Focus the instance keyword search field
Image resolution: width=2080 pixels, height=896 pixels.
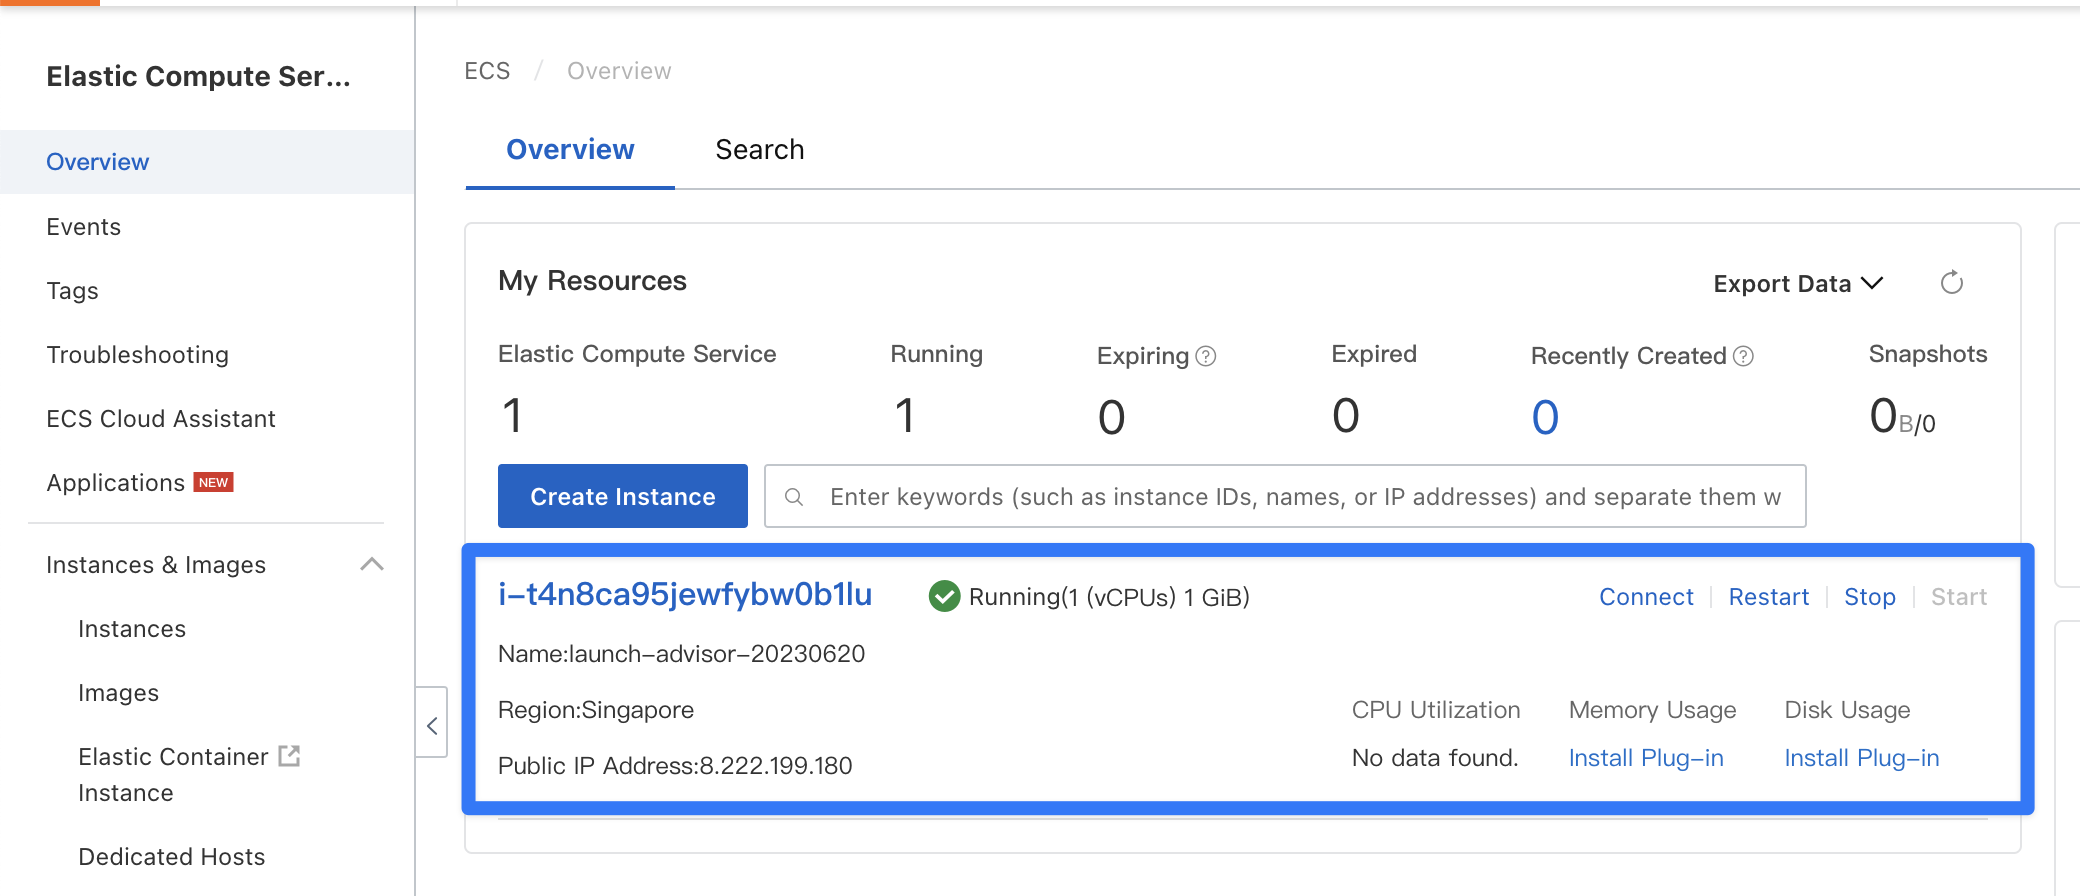click(1300, 497)
